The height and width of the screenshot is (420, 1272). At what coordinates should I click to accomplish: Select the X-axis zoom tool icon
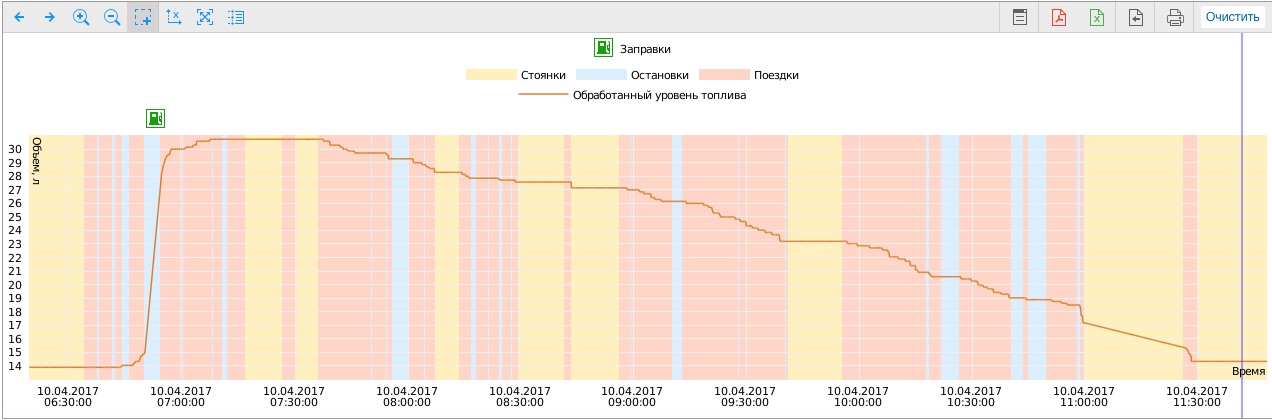174,17
